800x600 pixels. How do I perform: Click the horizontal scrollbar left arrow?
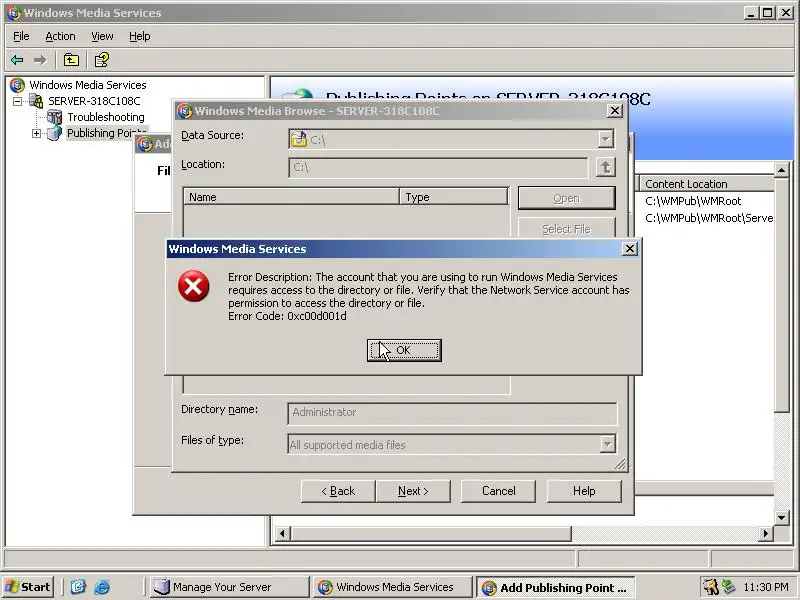point(282,534)
